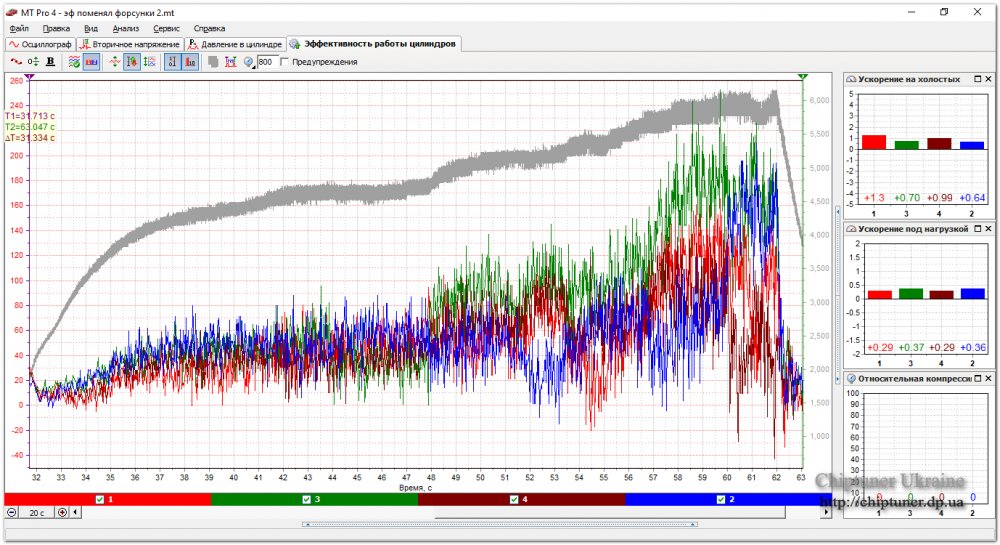Maximize the Ускорение под нагрузкой panel
The image size is (1000, 545).
[x=978, y=229]
